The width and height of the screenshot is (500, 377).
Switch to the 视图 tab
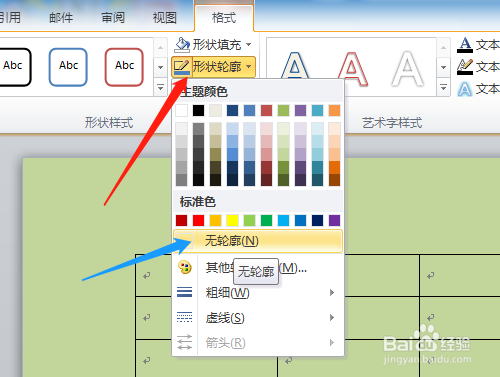point(164,17)
